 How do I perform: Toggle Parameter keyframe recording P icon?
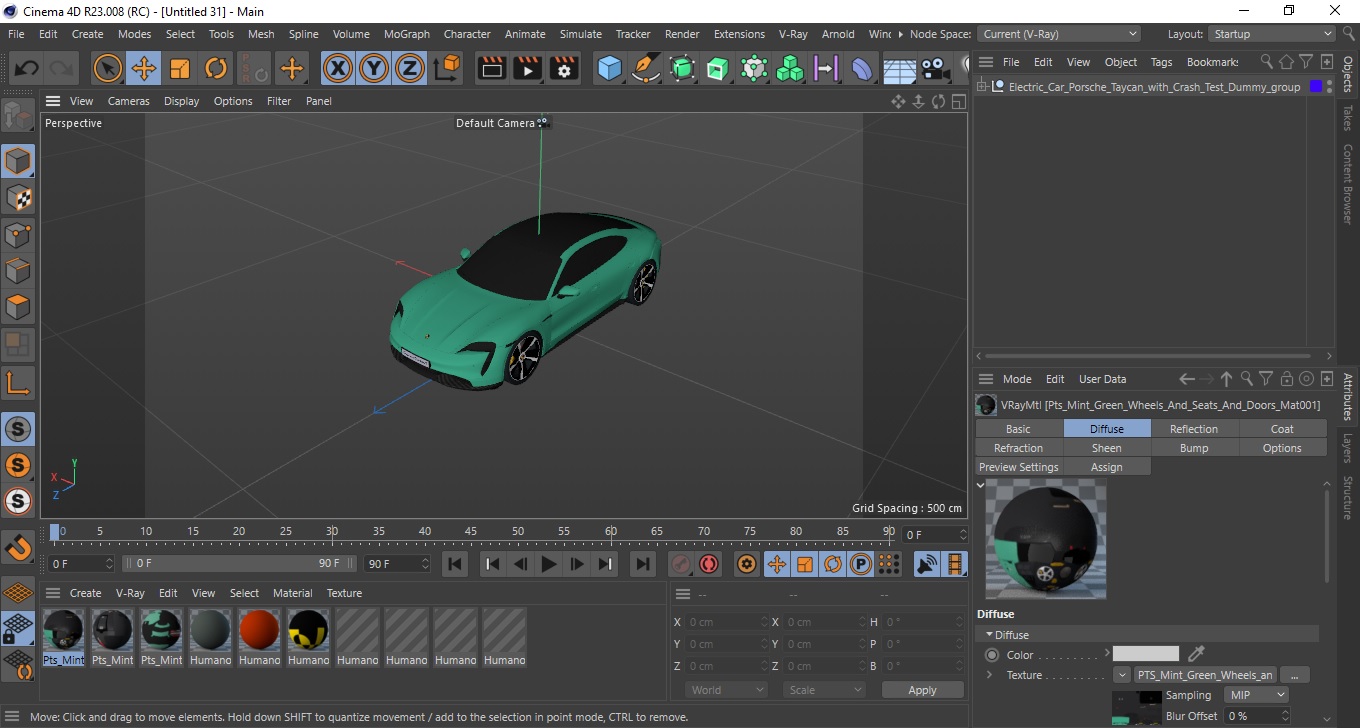(x=860, y=564)
